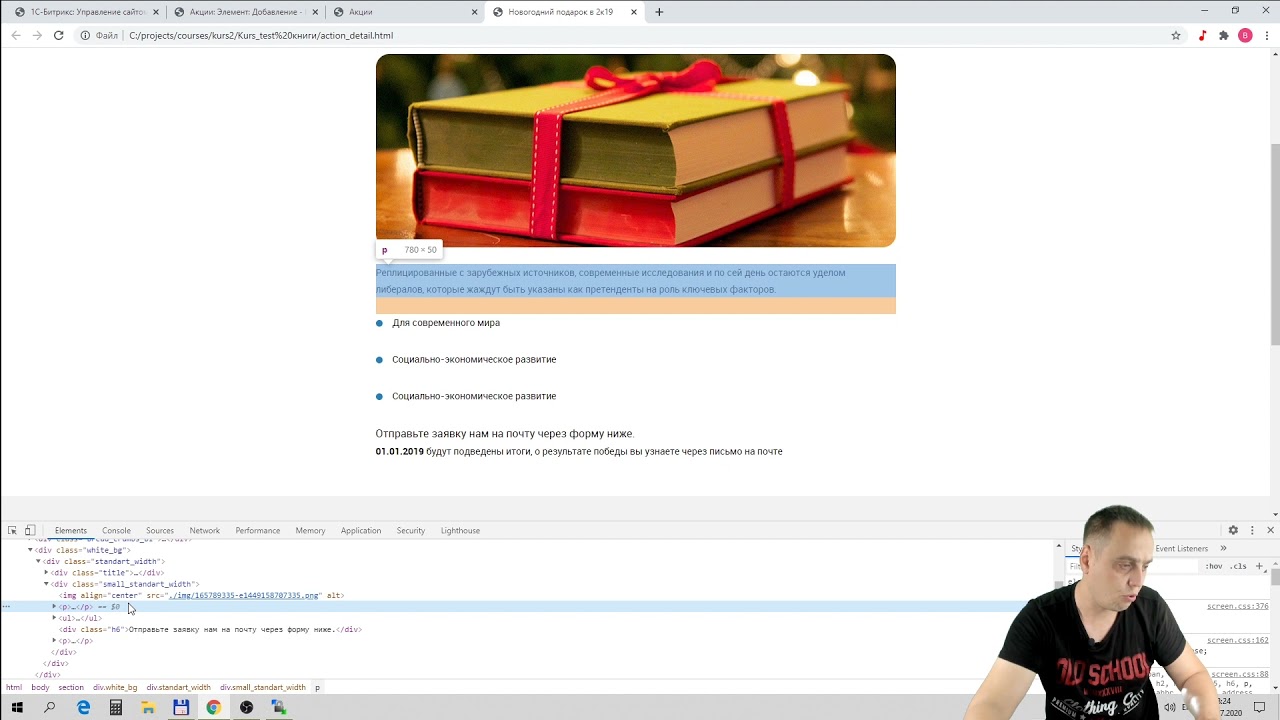This screenshot has width=1280, height=720.
Task: Open the Security panel tab
Action: pyautogui.click(x=410, y=530)
